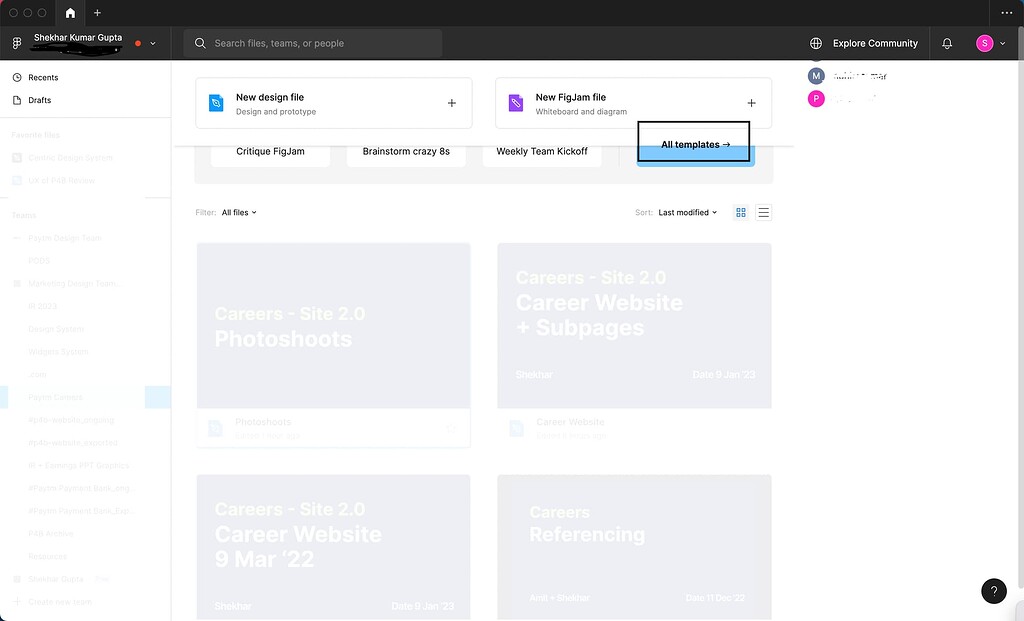Open a new tab with plus icon
Image resolution: width=1024 pixels, height=621 pixels.
[97, 13]
